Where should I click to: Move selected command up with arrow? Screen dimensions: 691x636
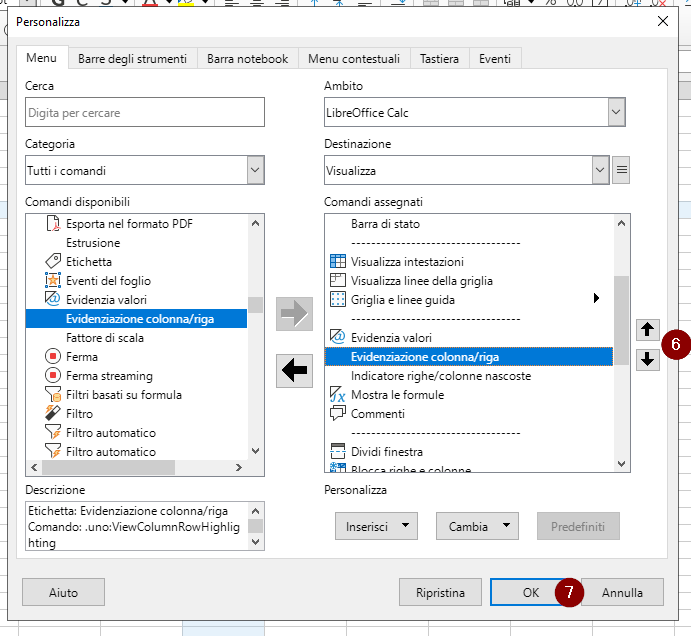648,329
